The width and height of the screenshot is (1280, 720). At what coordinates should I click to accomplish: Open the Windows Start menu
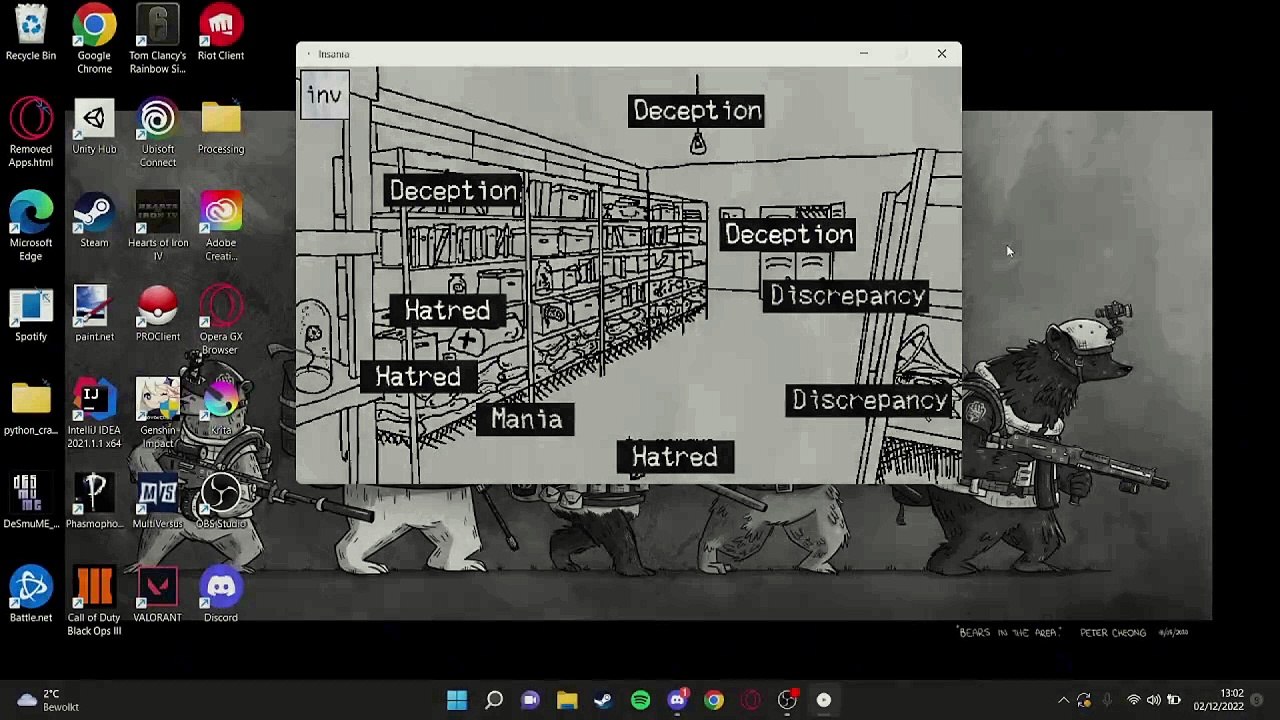(457, 700)
